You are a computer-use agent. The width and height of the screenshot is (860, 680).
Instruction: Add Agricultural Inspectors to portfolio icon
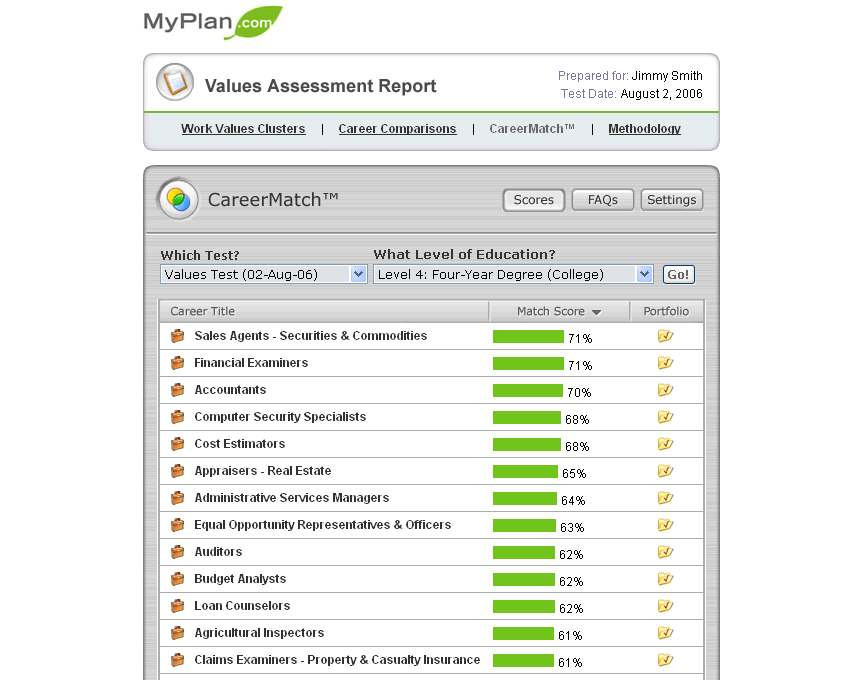pyautogui.click(x=665, y=633)
